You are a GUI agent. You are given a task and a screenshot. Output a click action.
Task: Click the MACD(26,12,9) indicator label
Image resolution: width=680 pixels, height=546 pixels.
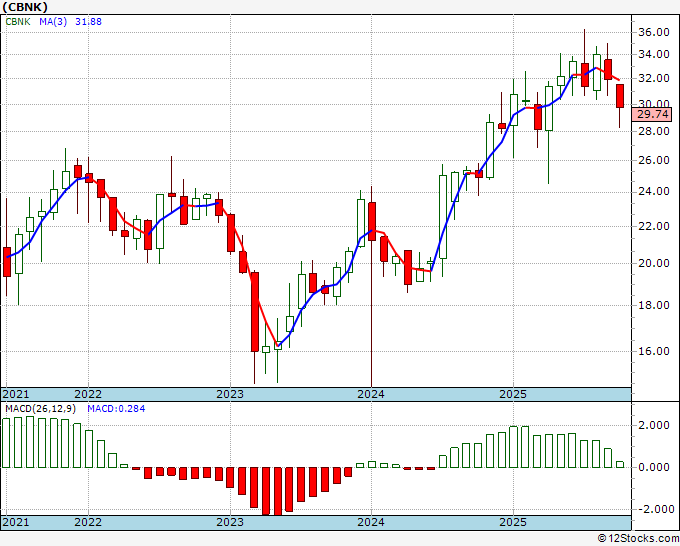pos(41,409)
